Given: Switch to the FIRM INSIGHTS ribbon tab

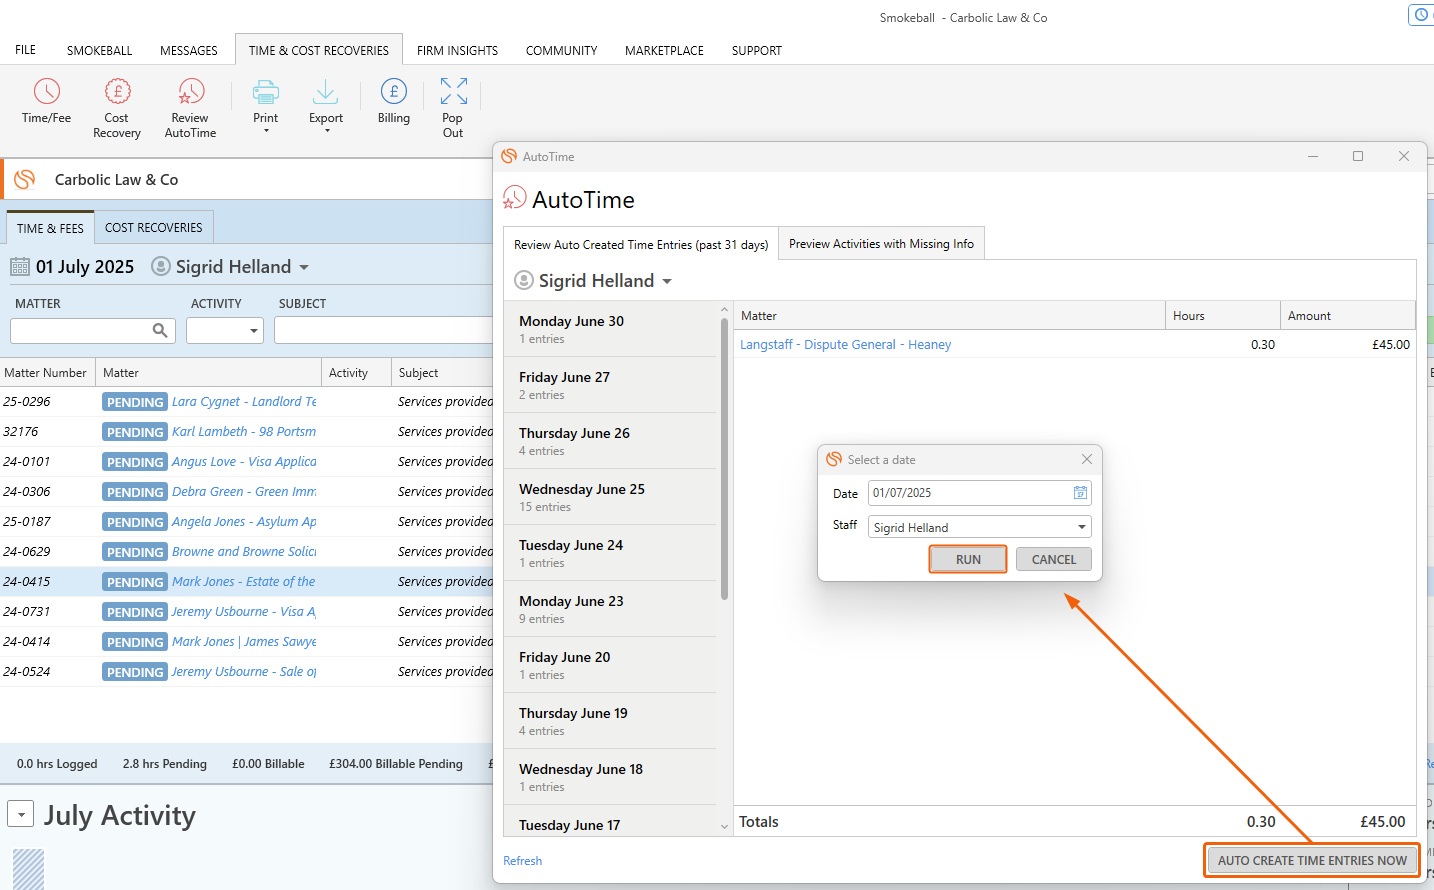Looking at the screenshot, I should click(x=457, y=50).
